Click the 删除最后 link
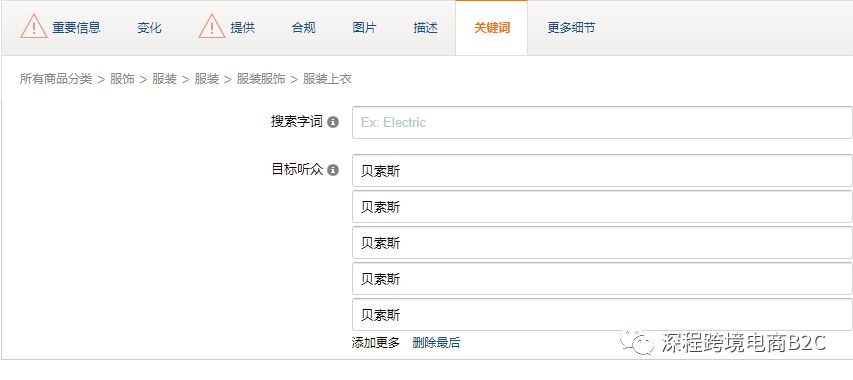The width and height of the screenshot is (853, 380). 436,342
